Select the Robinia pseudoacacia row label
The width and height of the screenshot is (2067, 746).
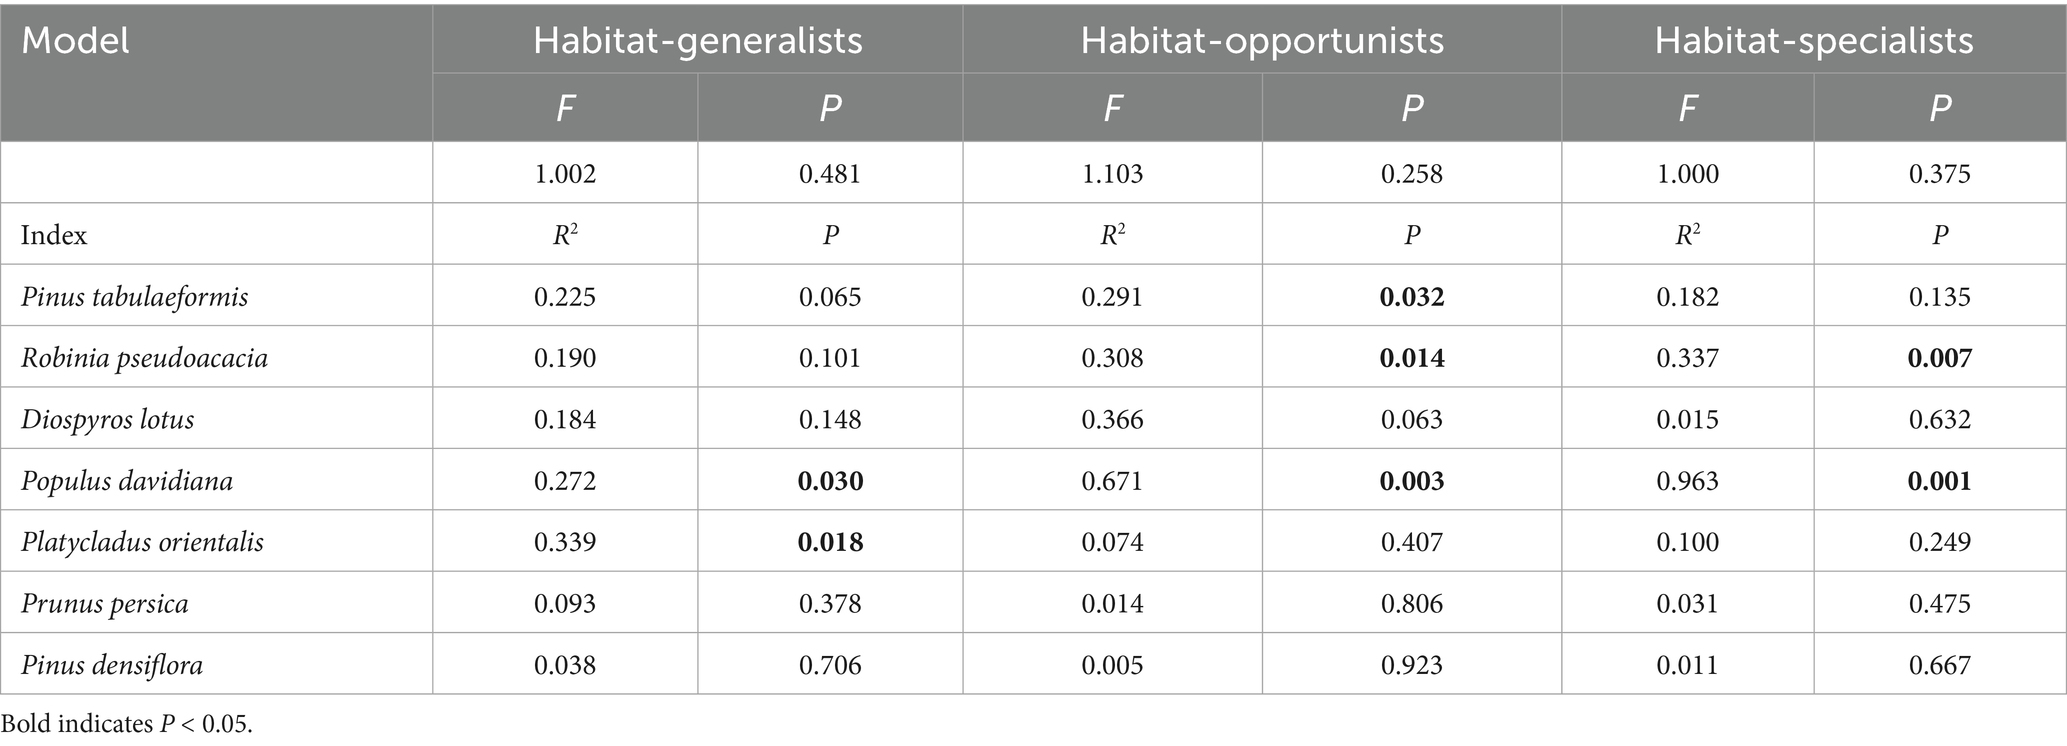point(145,358)
